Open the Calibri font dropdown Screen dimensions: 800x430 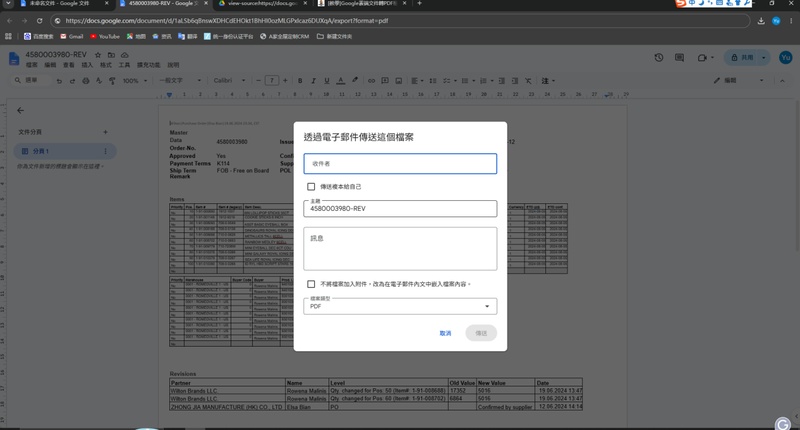(229, 81)
